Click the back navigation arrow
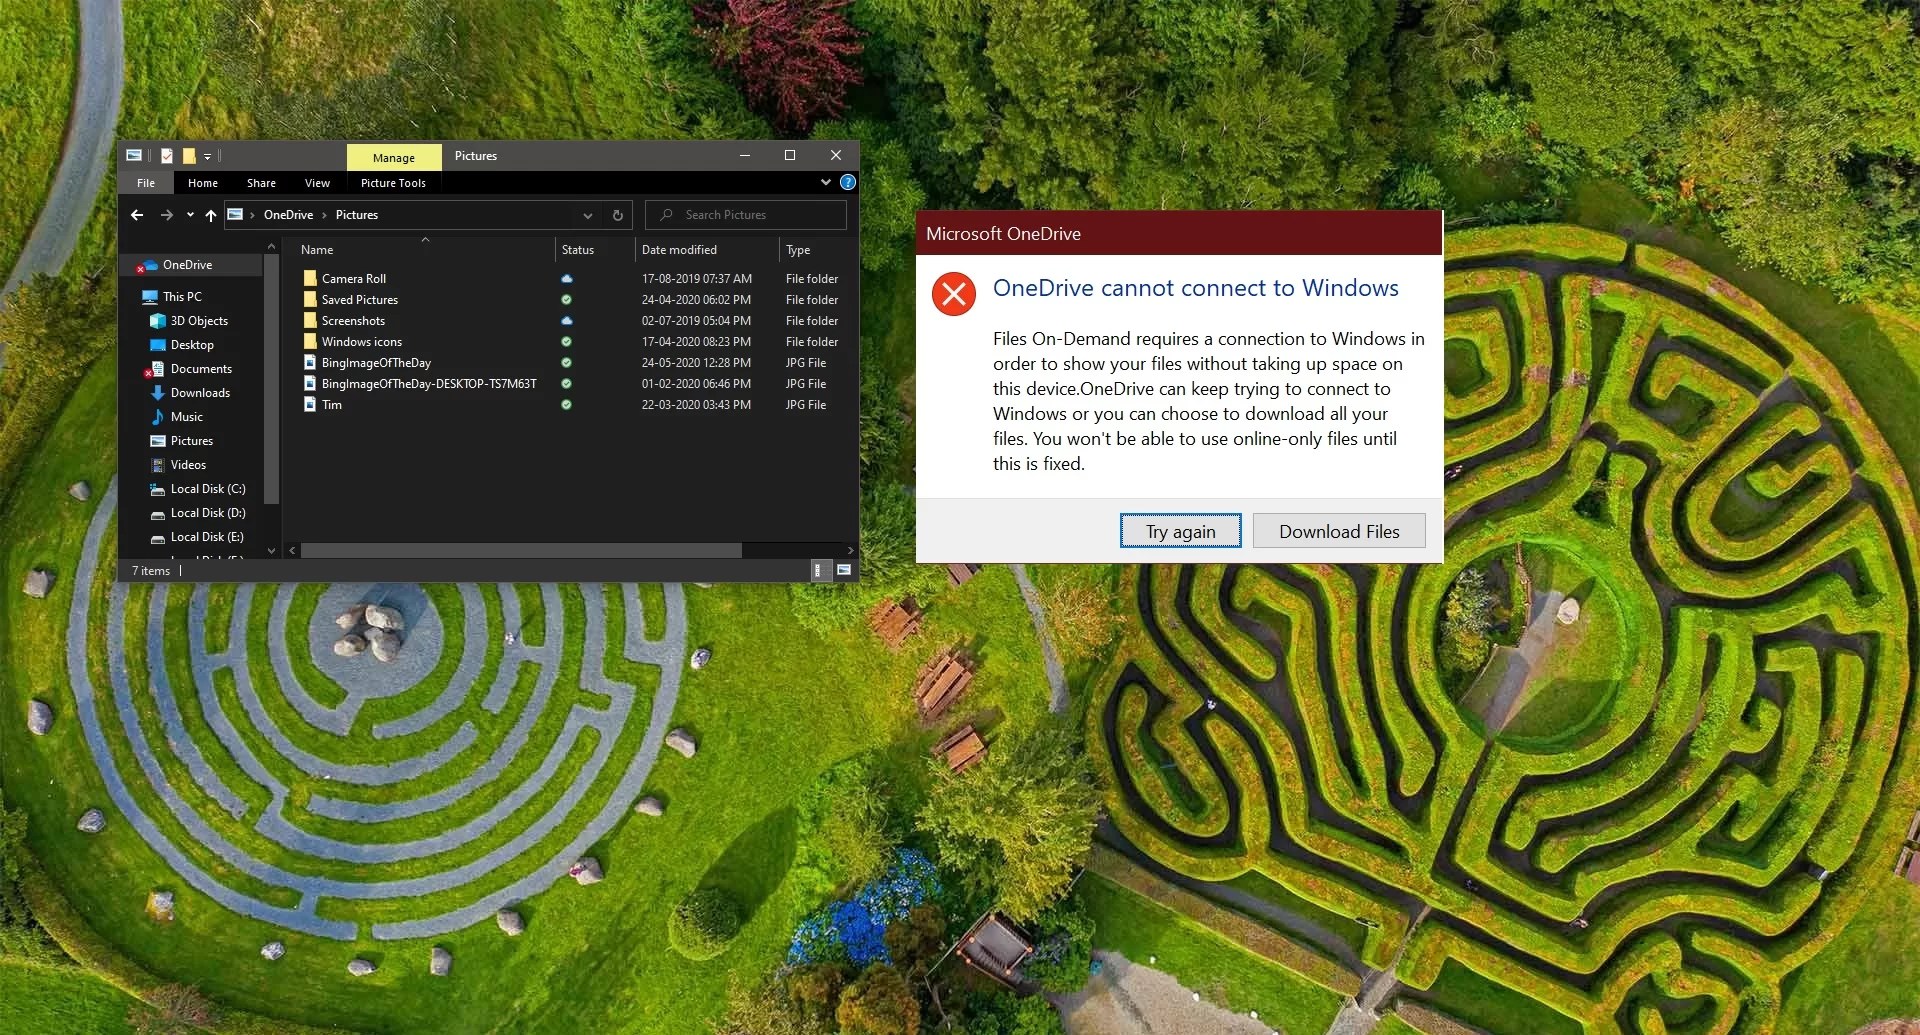1920x1035 pixels. click(x=137, y=215)
